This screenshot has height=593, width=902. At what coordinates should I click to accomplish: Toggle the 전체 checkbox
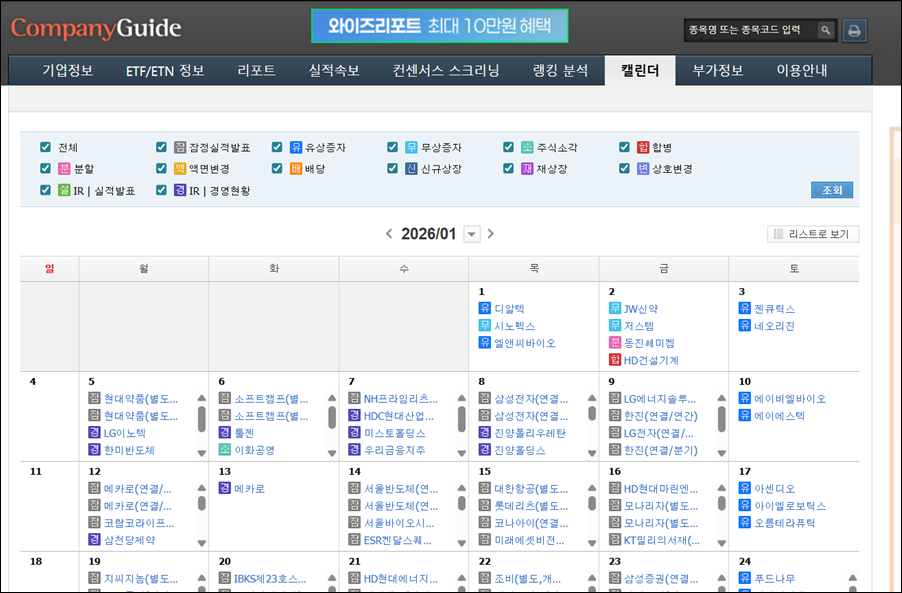pyautogui.click(x=45, y=147)
